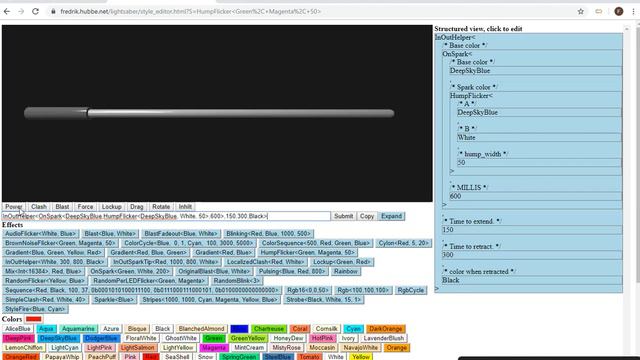Insert the StyleFire<Blue, Cyan> effect
The image size is (640, 360).
point(35,309)
